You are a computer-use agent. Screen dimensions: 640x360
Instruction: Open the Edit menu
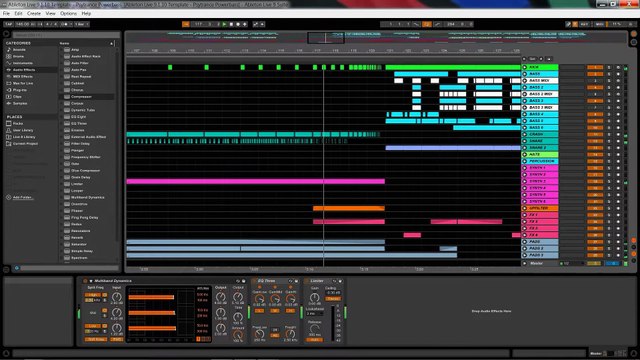(x=18, y=13)
